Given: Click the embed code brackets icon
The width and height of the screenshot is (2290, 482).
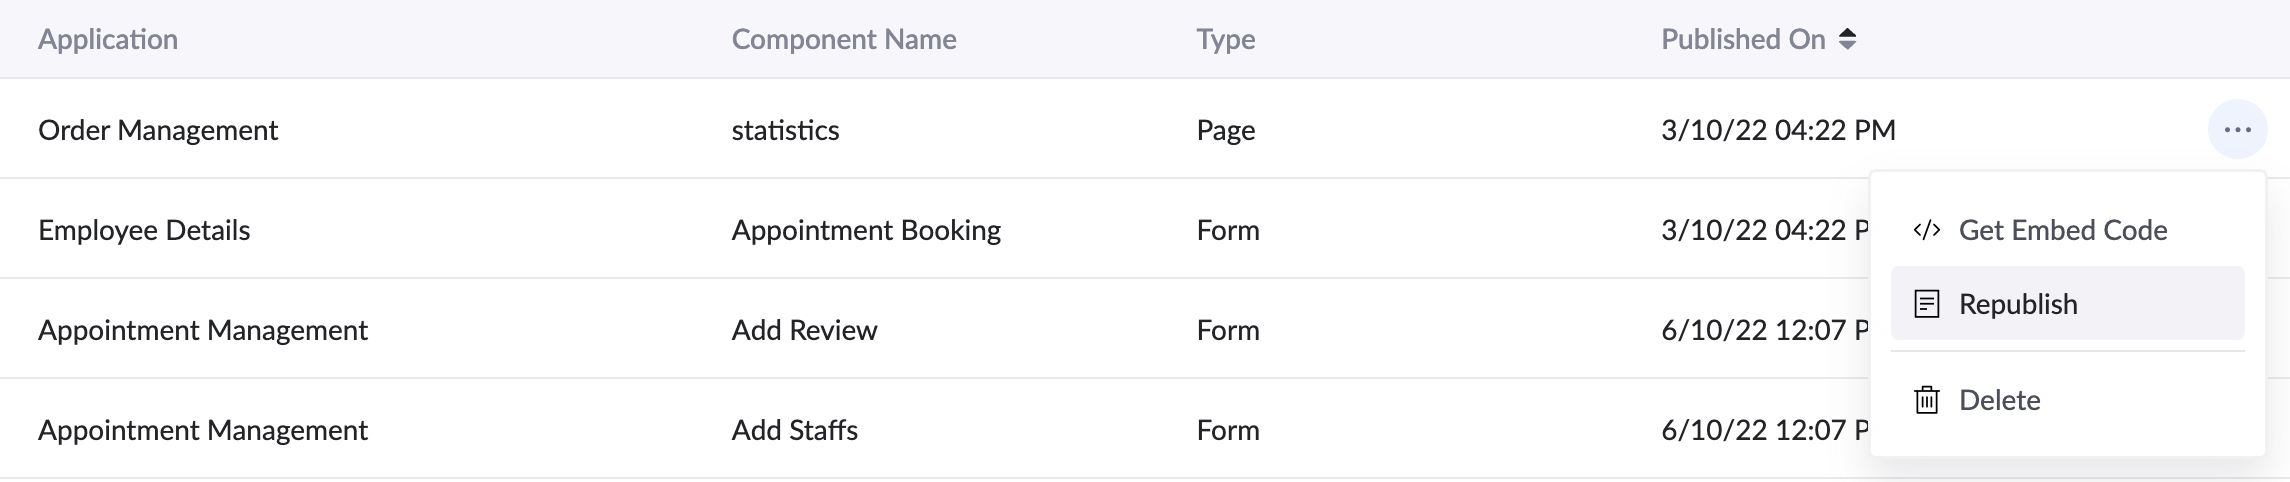Looking at the screenshot, I should (x=1926, y=230).
